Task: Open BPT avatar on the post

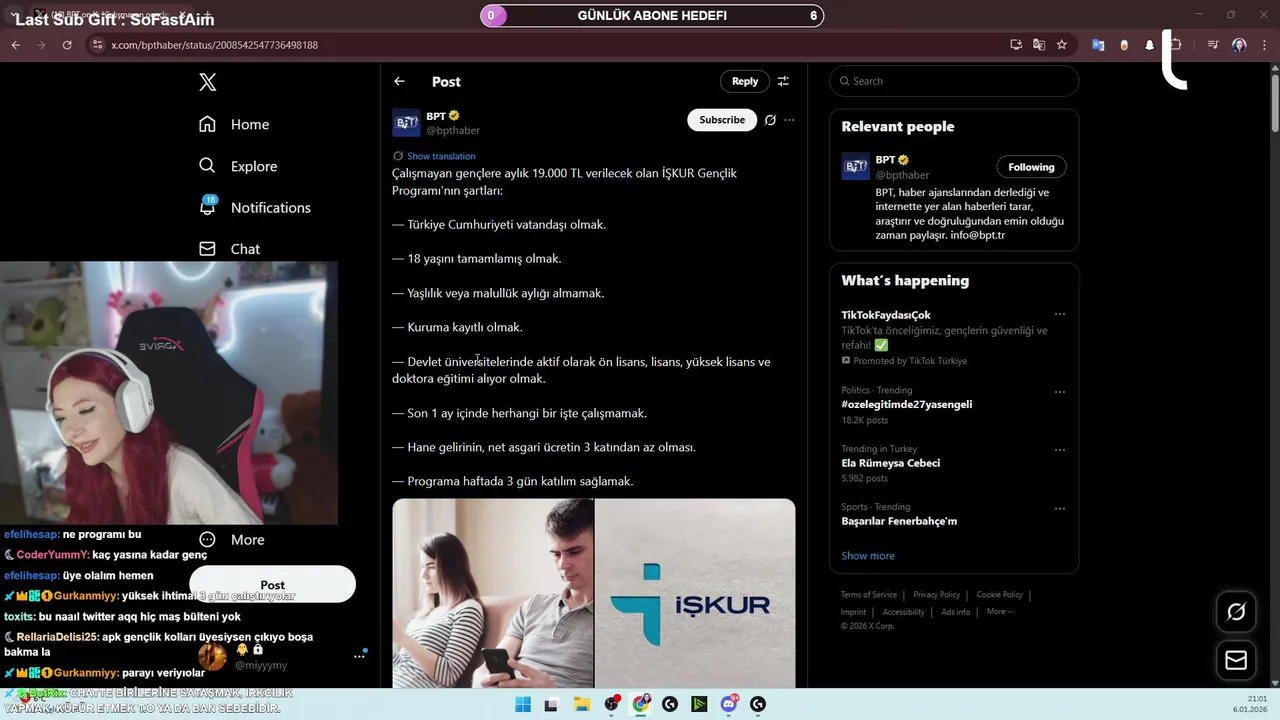Action: coord(406,123)
